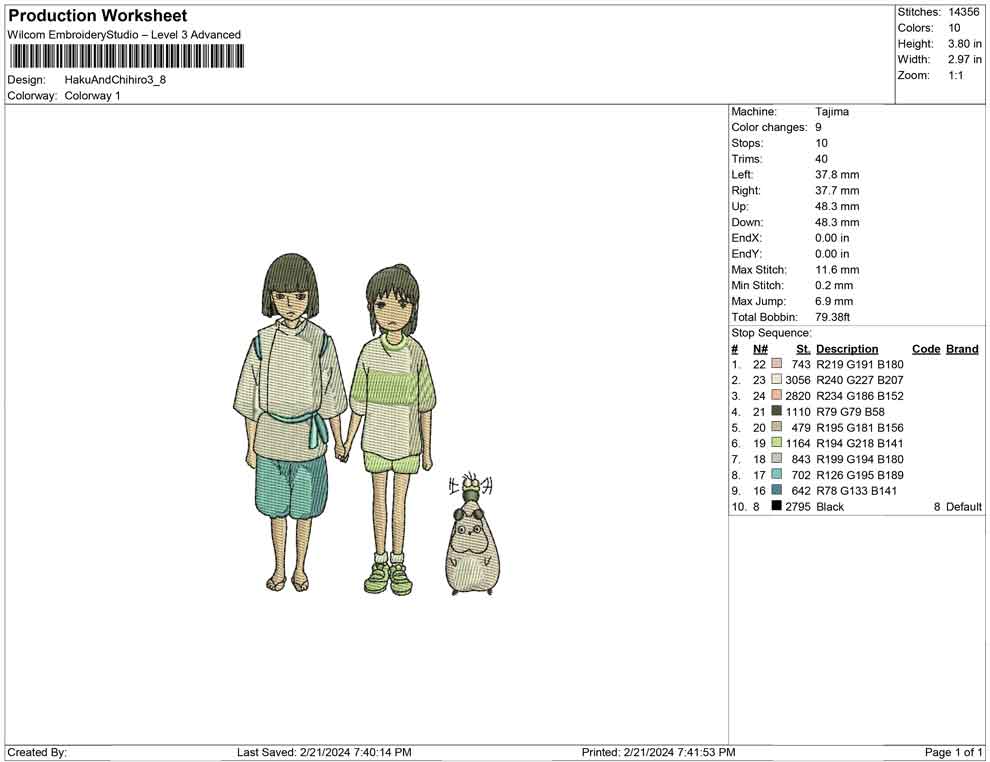Click the Zoom value '1:1'
990x762 pixels.
click(x=956, y=75)
